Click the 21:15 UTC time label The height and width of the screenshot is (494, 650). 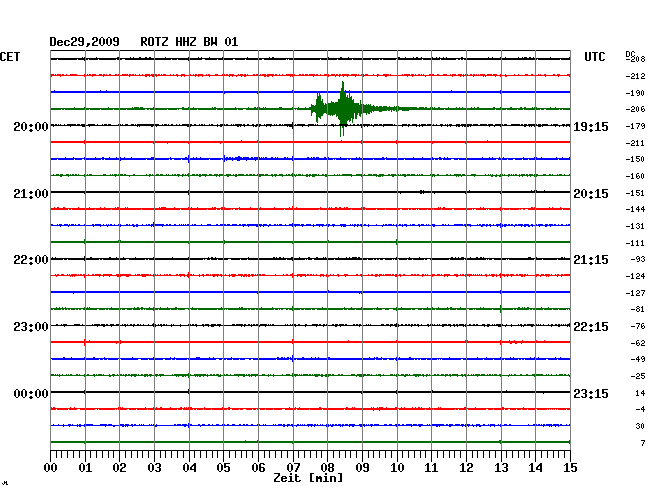(591, 260)
